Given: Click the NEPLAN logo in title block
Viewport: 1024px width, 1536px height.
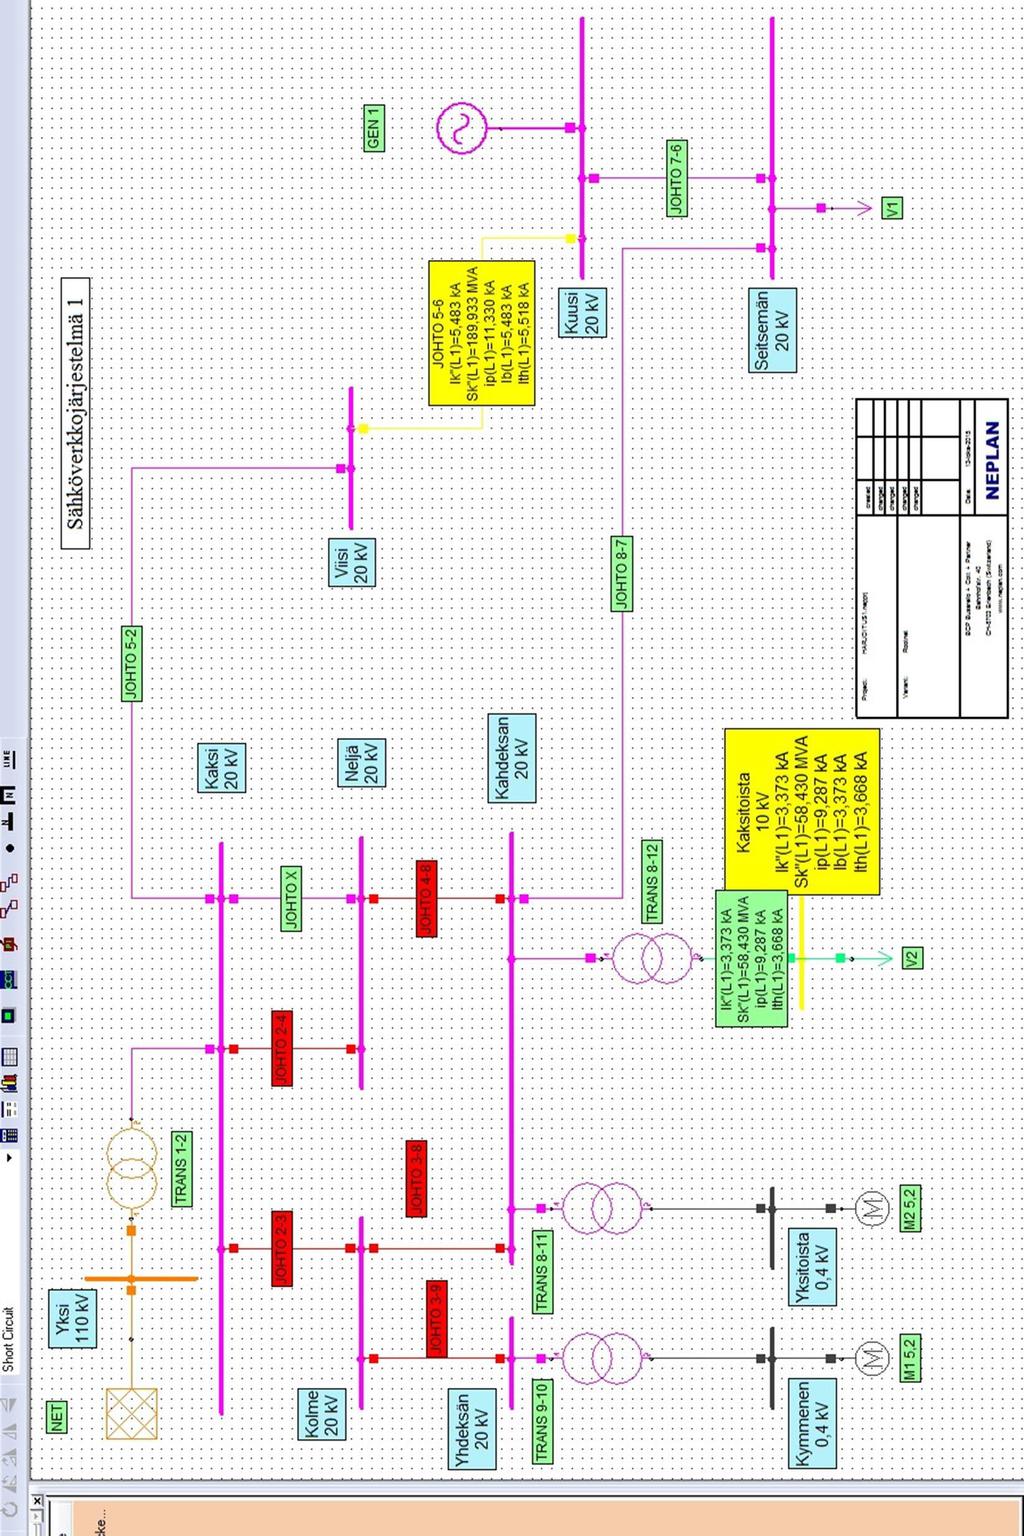Looking at the screenshot, I should 991,460.
